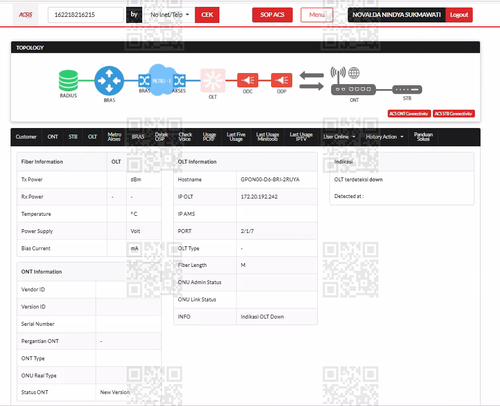Click the STB set-top box icon

coord(407,90)
